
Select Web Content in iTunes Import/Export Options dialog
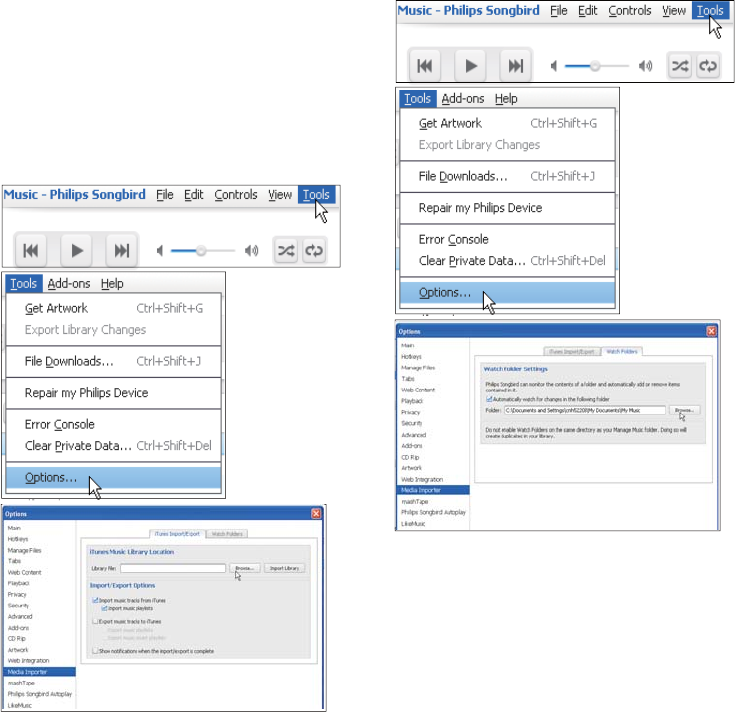[x=24, y=572]
